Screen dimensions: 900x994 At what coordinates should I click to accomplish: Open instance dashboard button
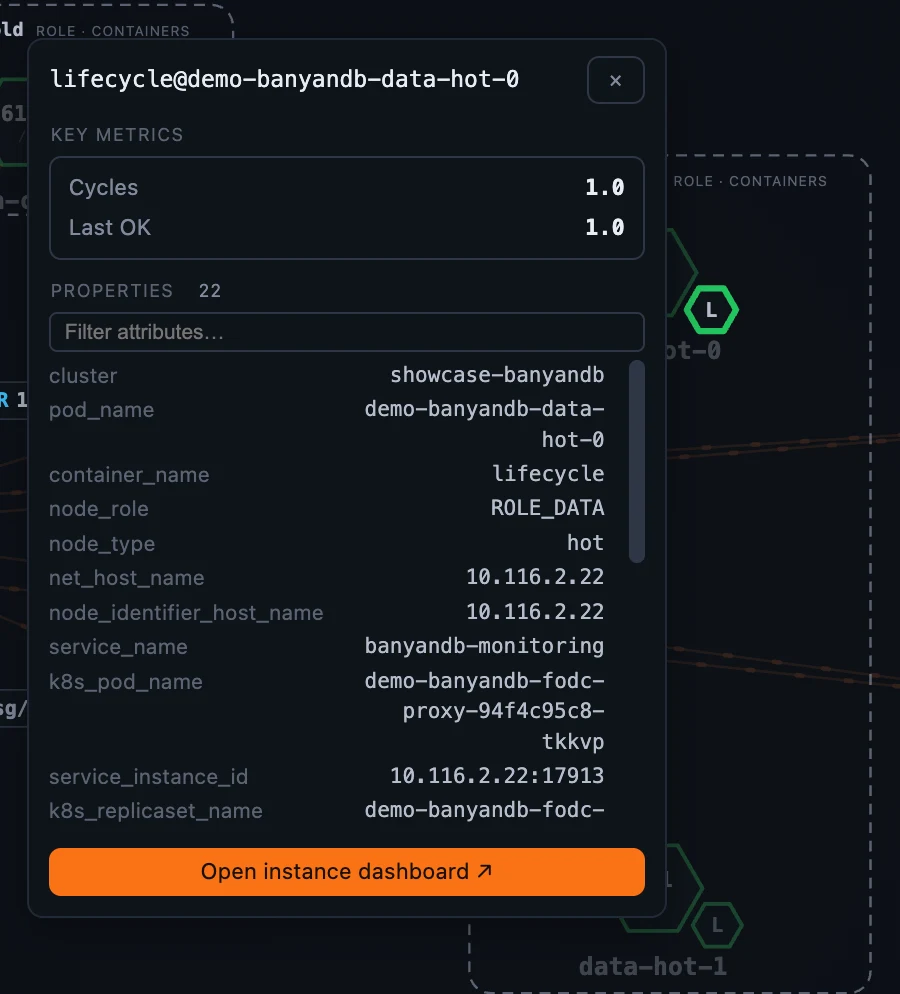(347, 872)
